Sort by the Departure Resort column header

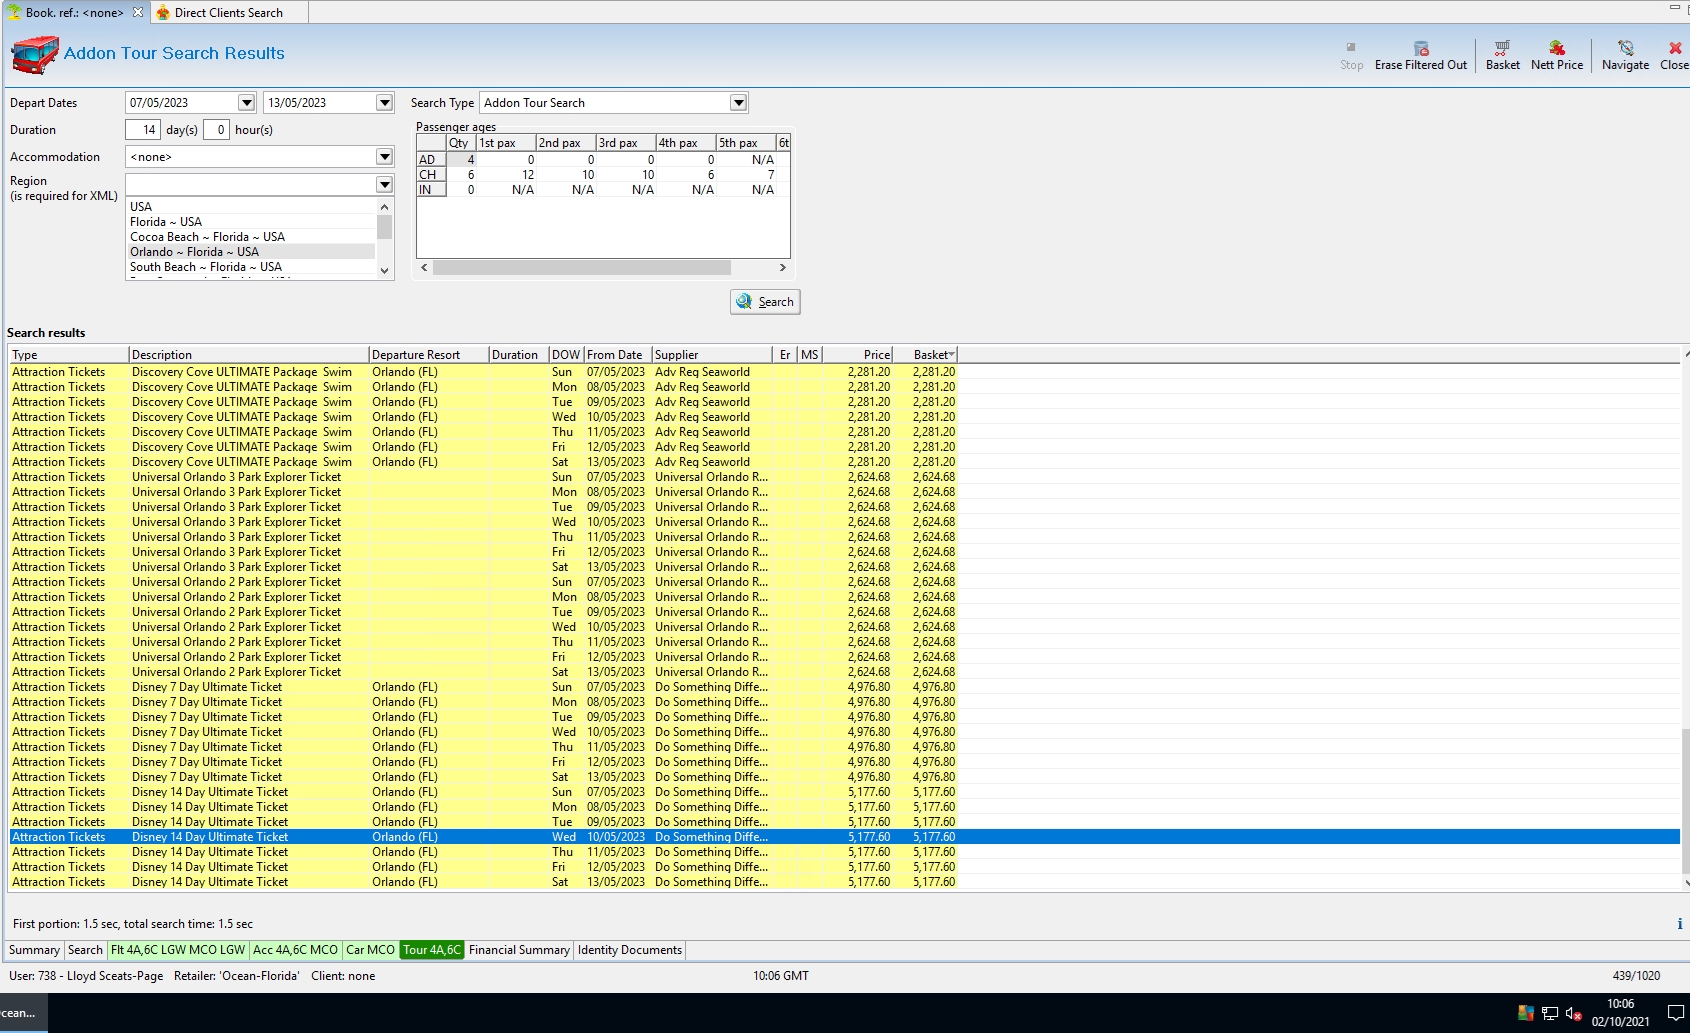[x=428, y=355]
